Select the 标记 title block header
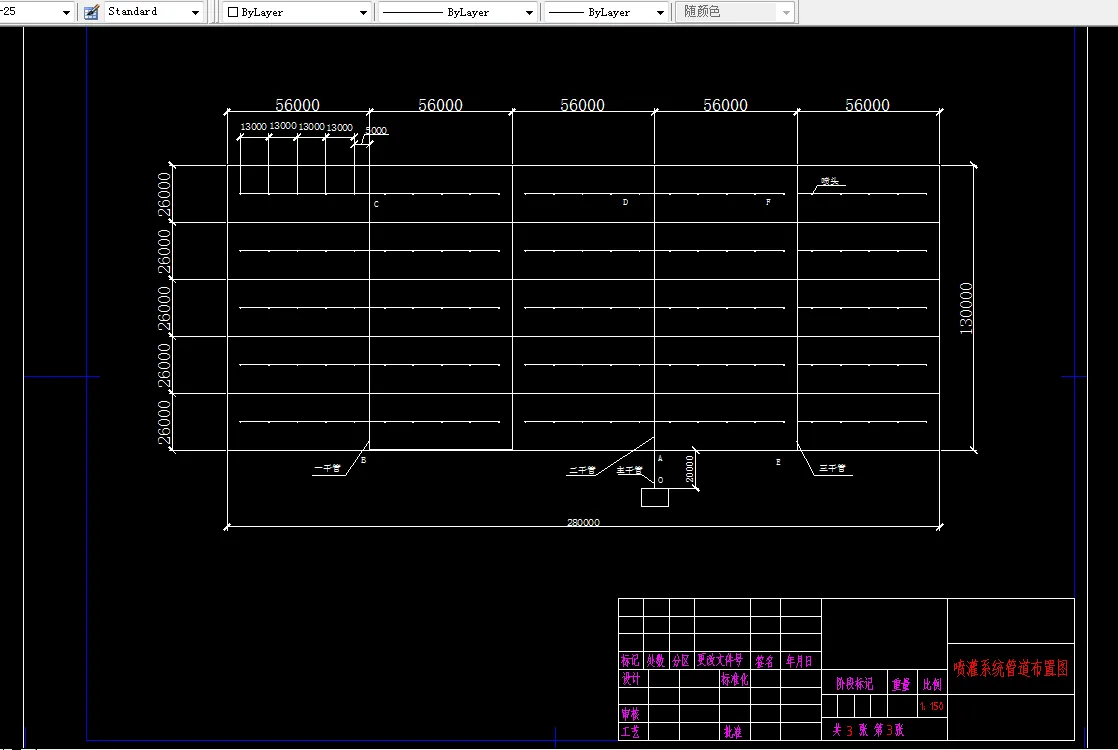The width and height of the screenshot is (1118, 750). 630,661
